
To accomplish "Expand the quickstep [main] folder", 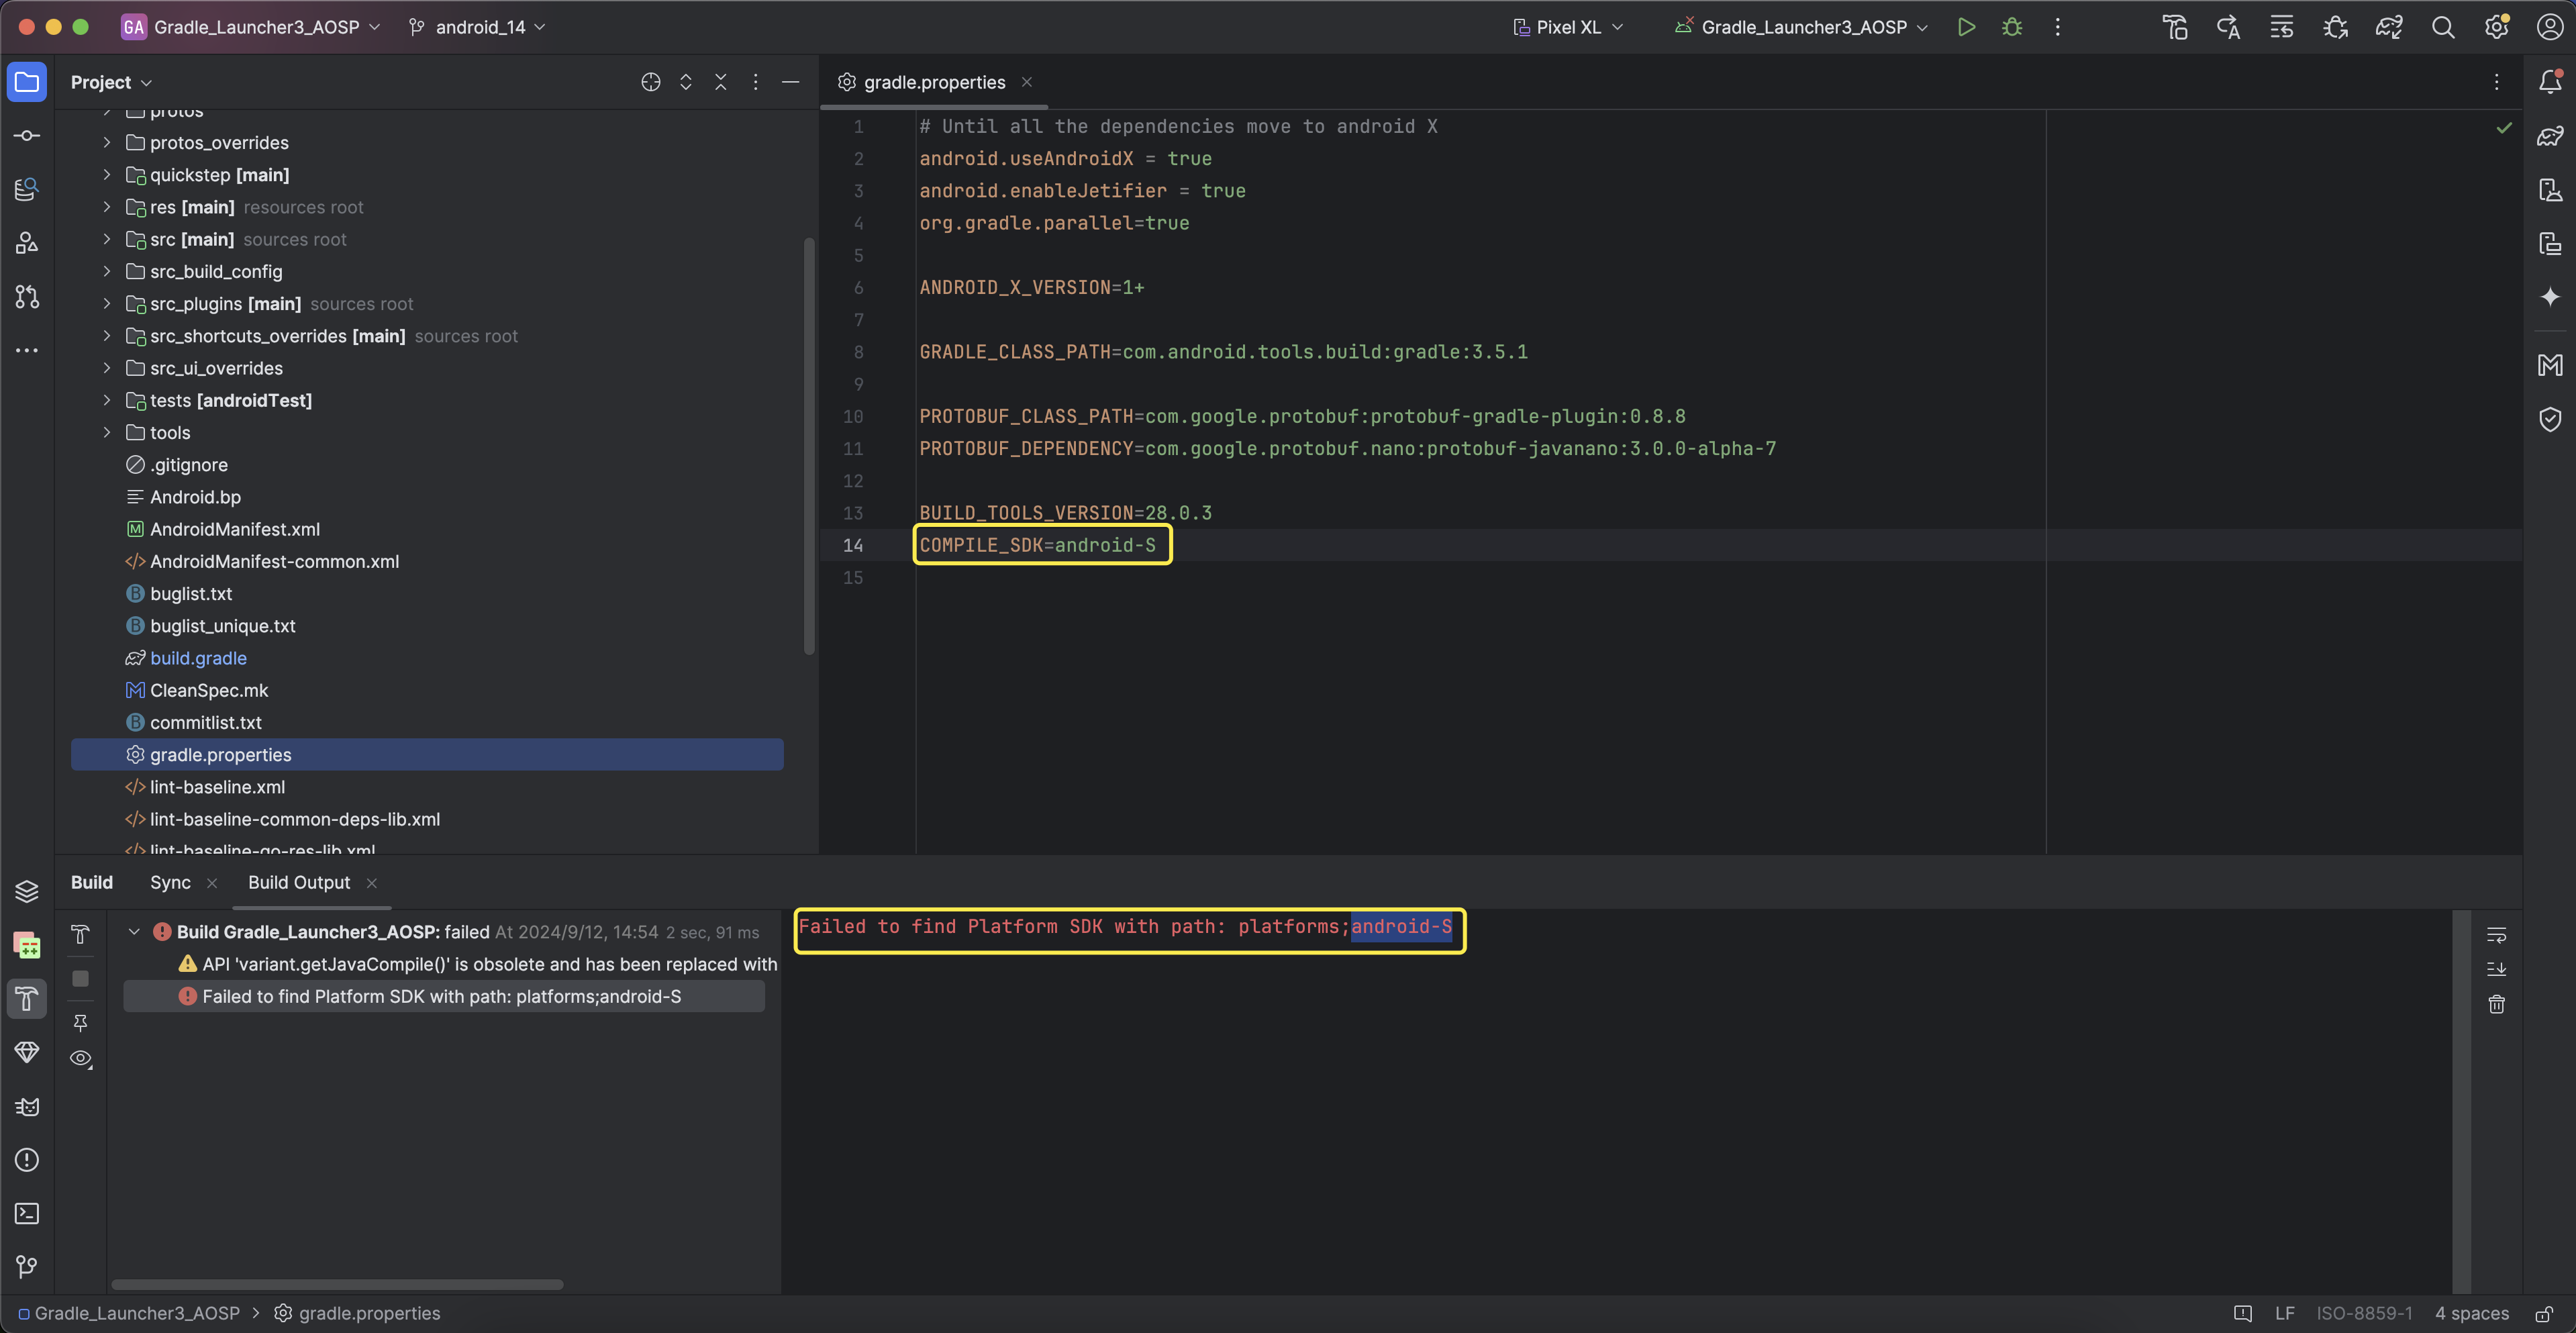I will pyautogui.click(x=107, y=175).
